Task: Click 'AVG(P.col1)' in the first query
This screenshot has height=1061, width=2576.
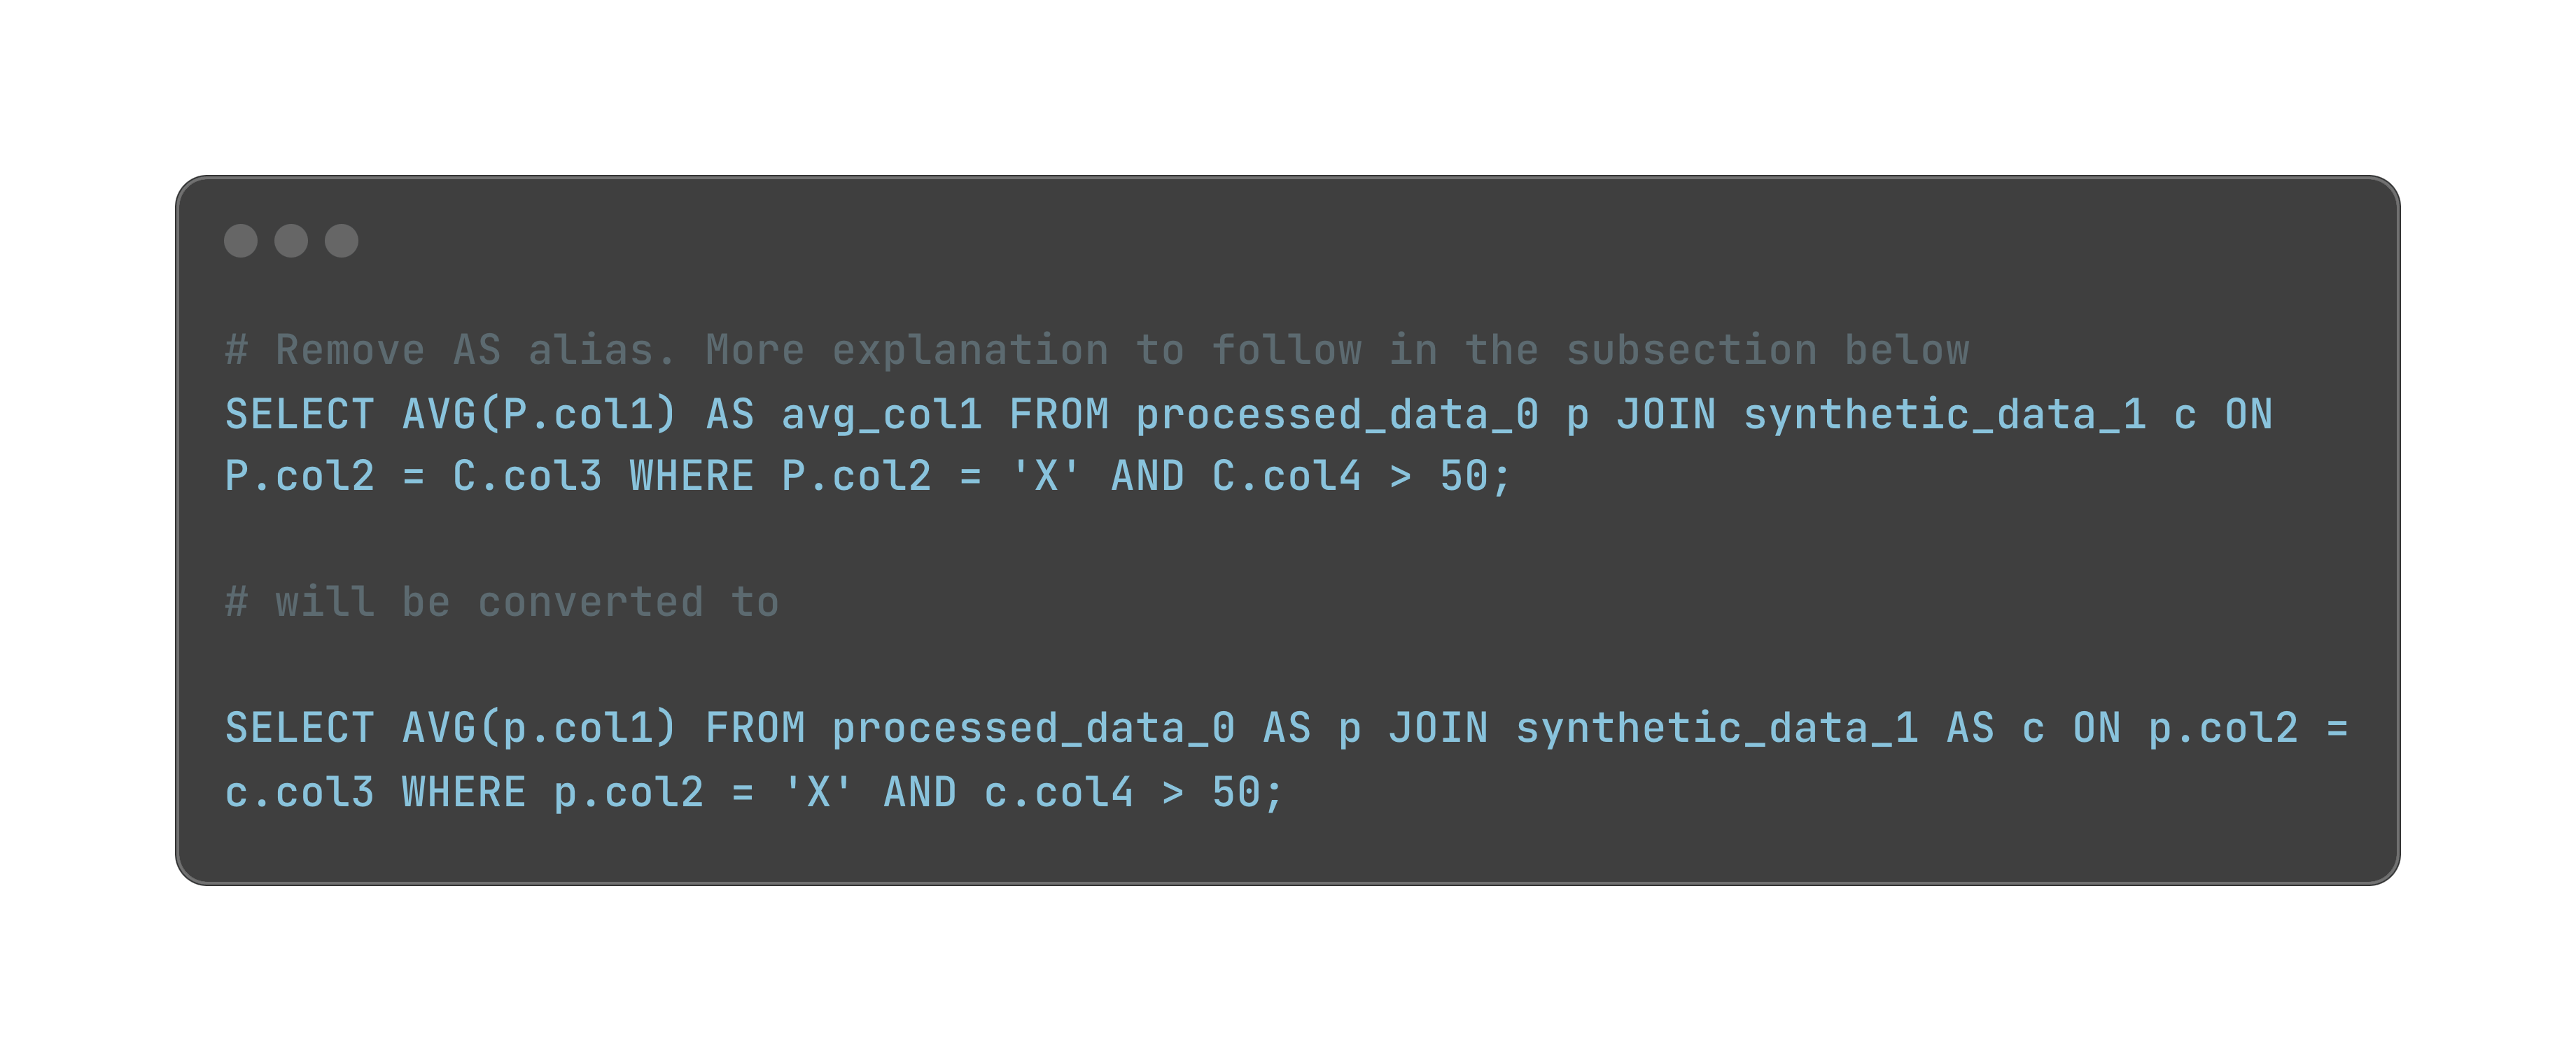Action: point(540,415)
